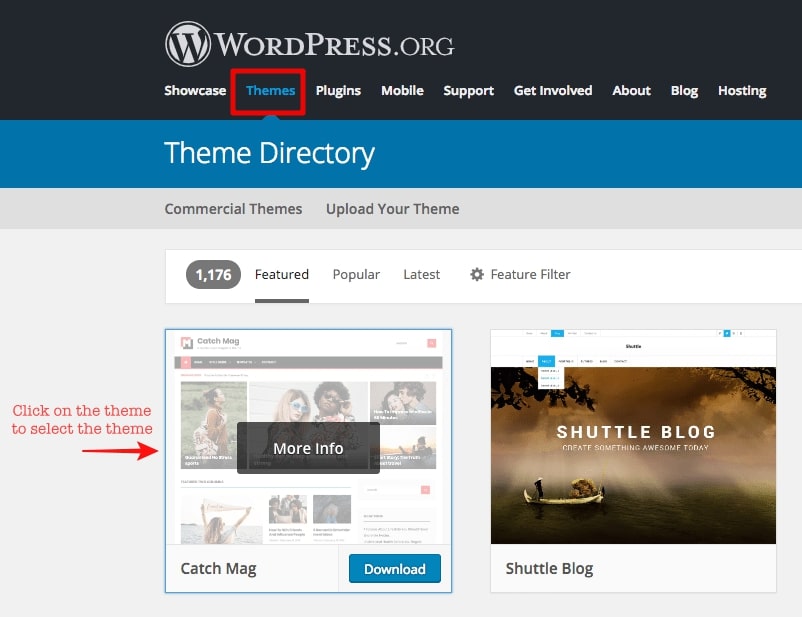This screenshot has height=617, width=802.
Task: Click the 1,176 theme count badge
Action: (213, 275)
